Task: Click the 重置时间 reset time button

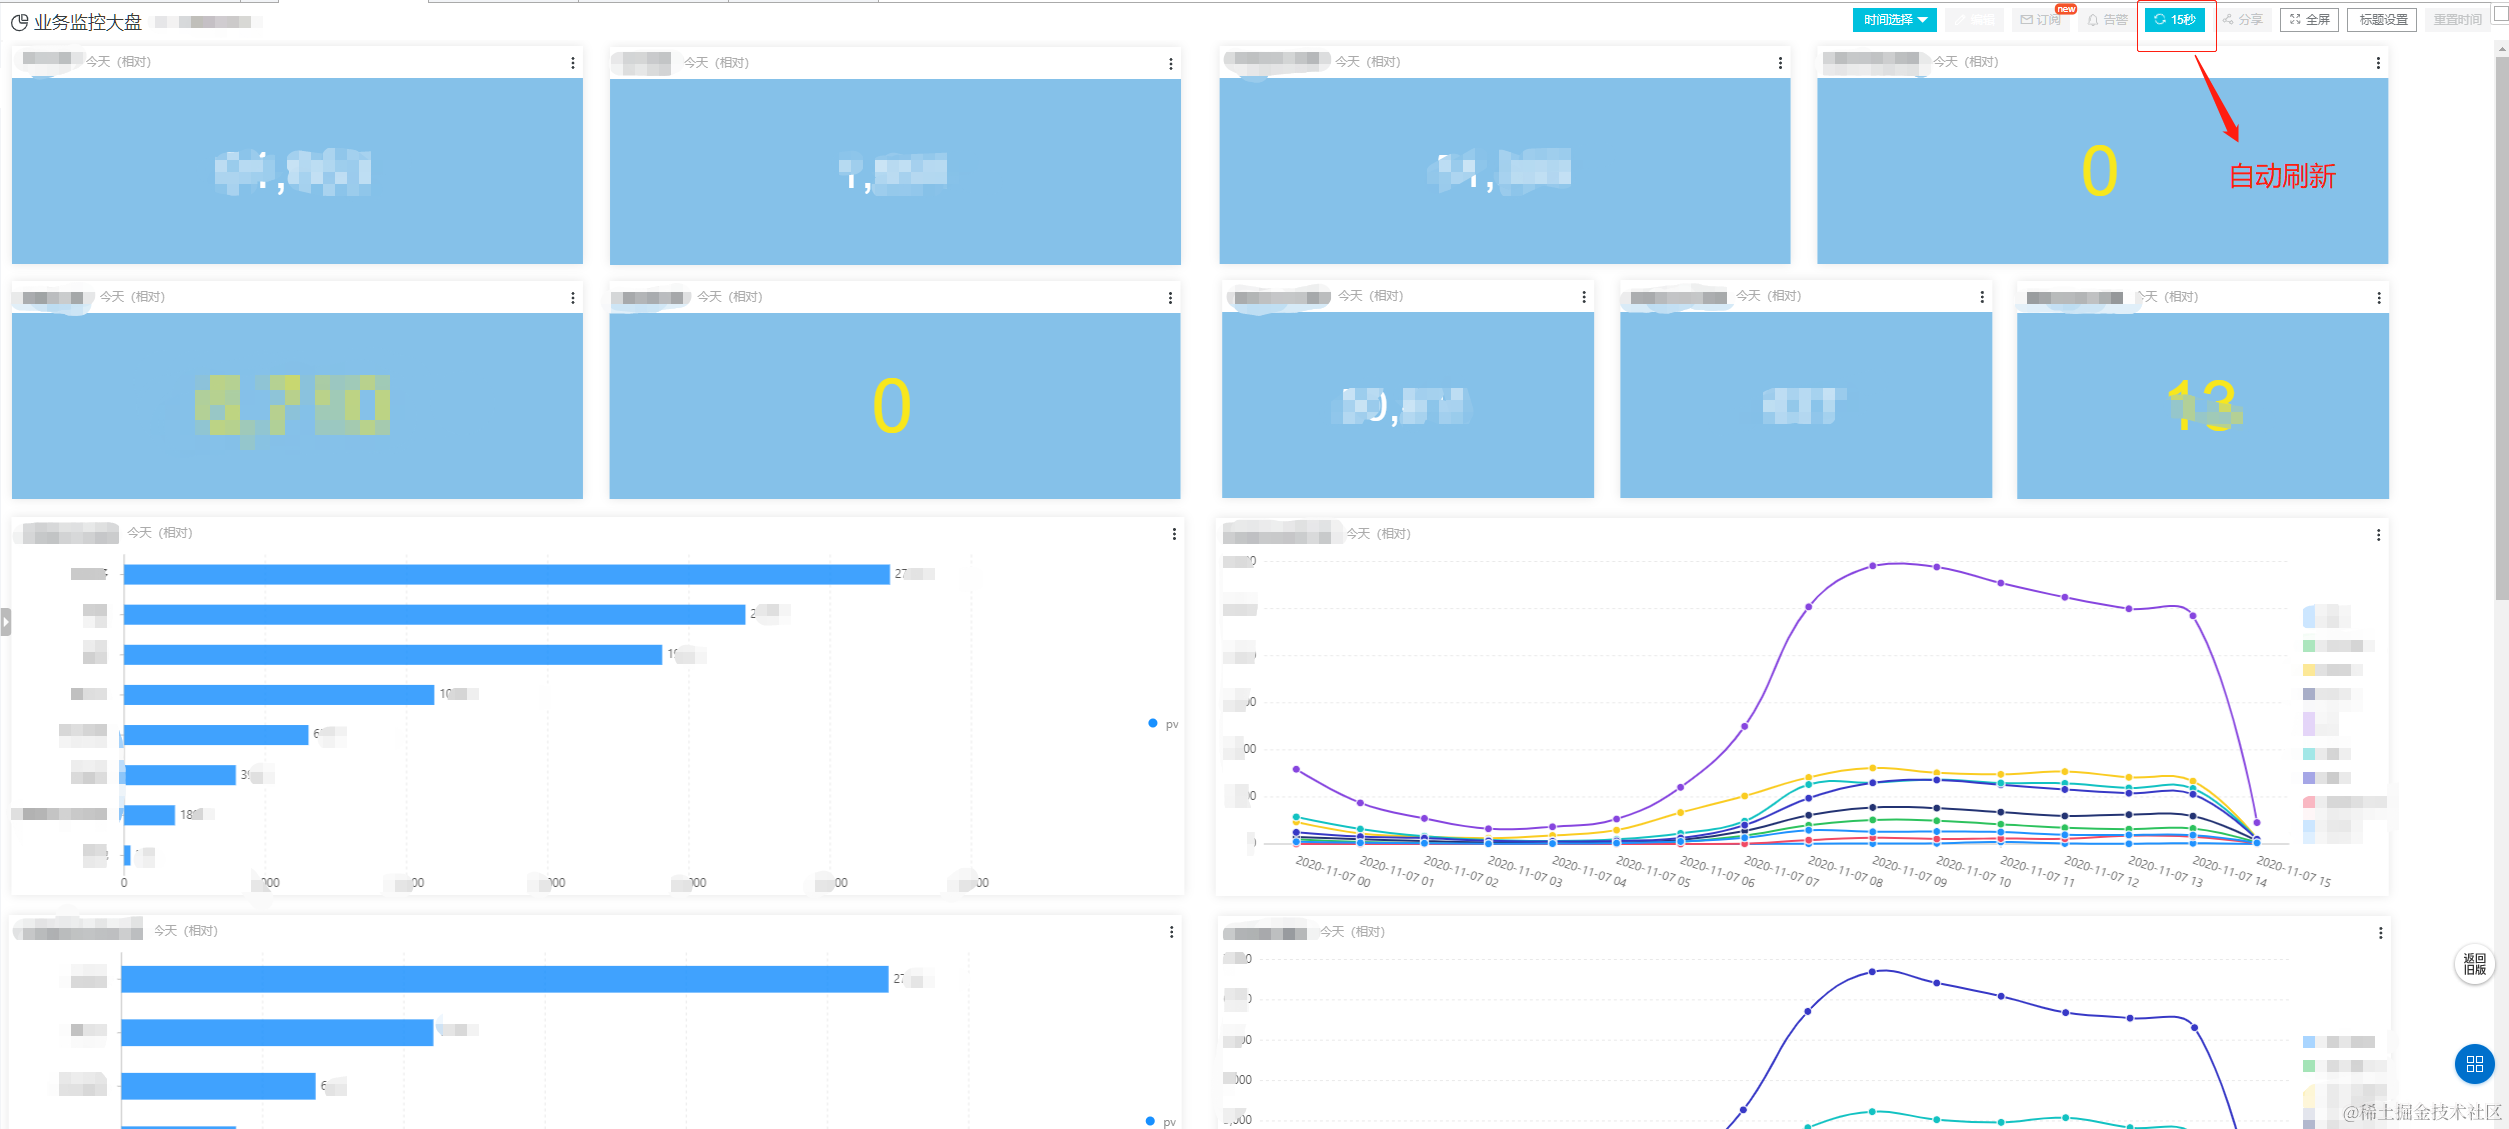Action: (x=2457, y=20)
